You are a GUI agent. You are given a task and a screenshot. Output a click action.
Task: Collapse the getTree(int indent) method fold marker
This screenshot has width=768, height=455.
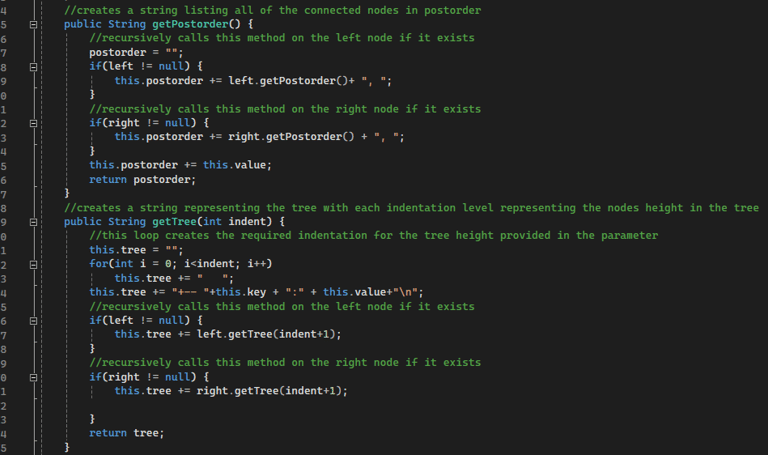coord(33,222)
